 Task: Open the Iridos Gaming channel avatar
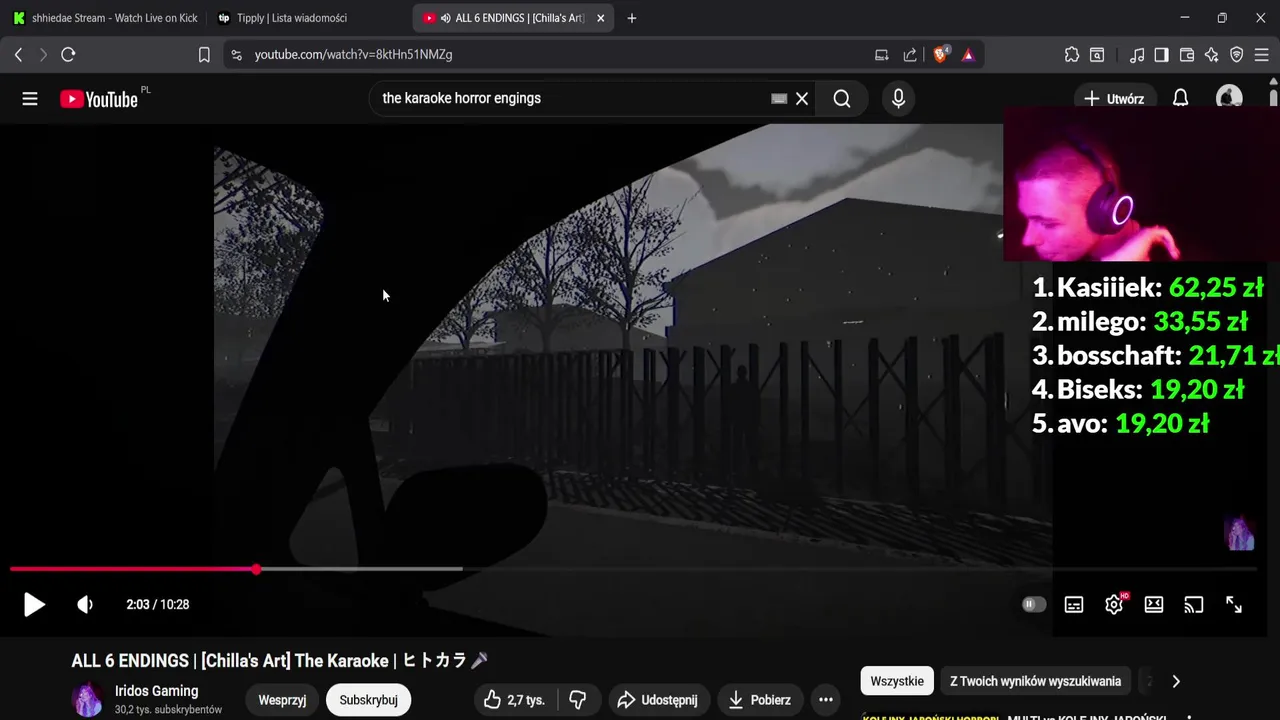(x=88, y=699)
